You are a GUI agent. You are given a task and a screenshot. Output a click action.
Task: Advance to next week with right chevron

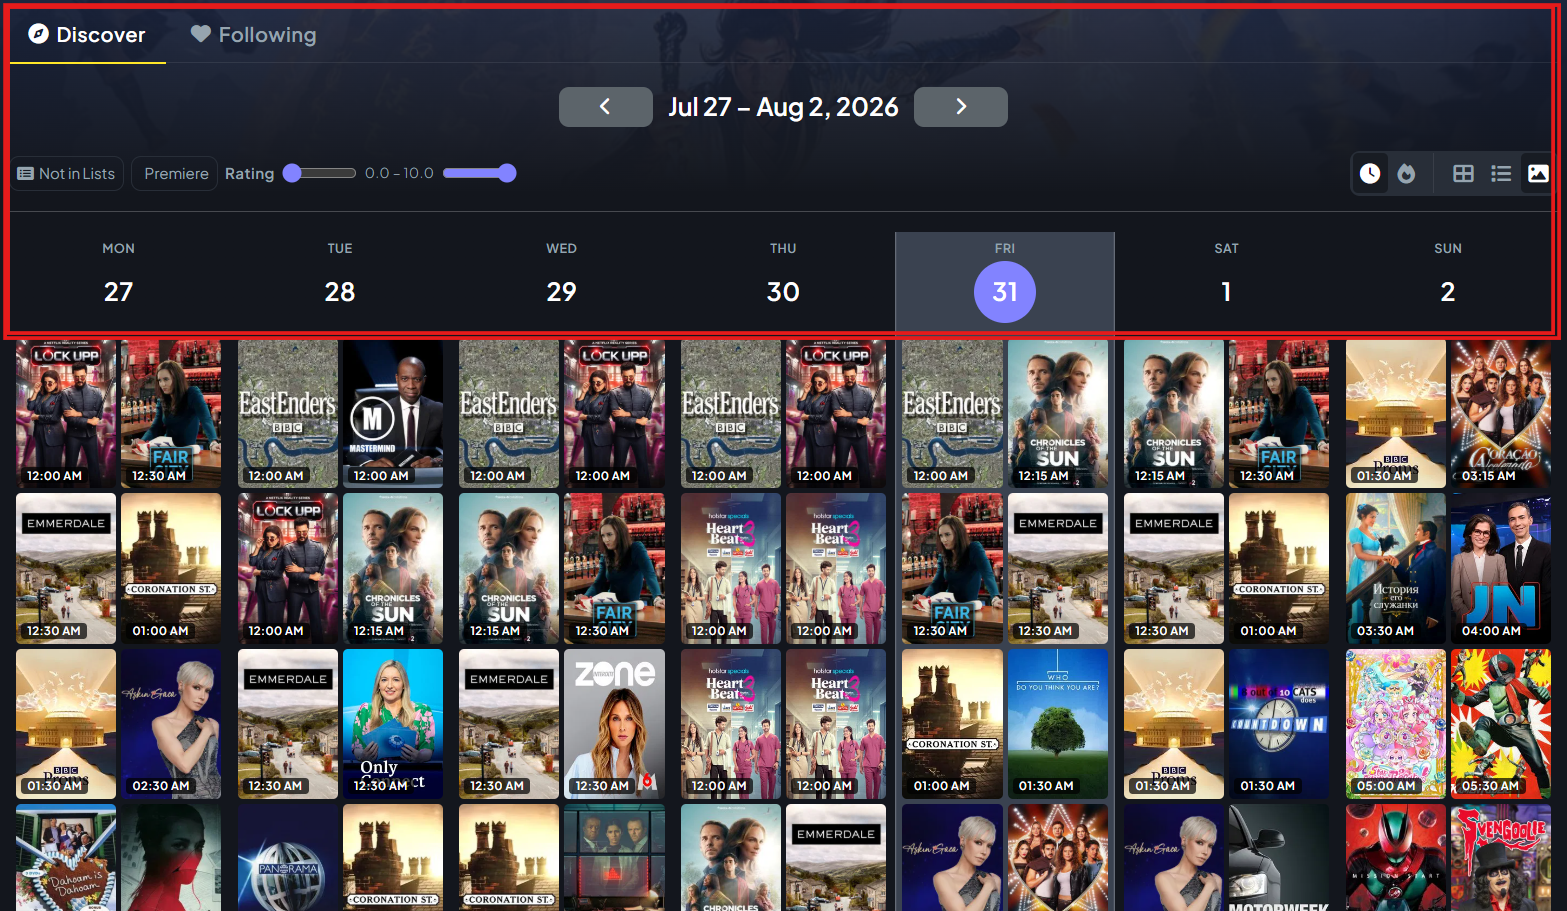pos(960,107)
